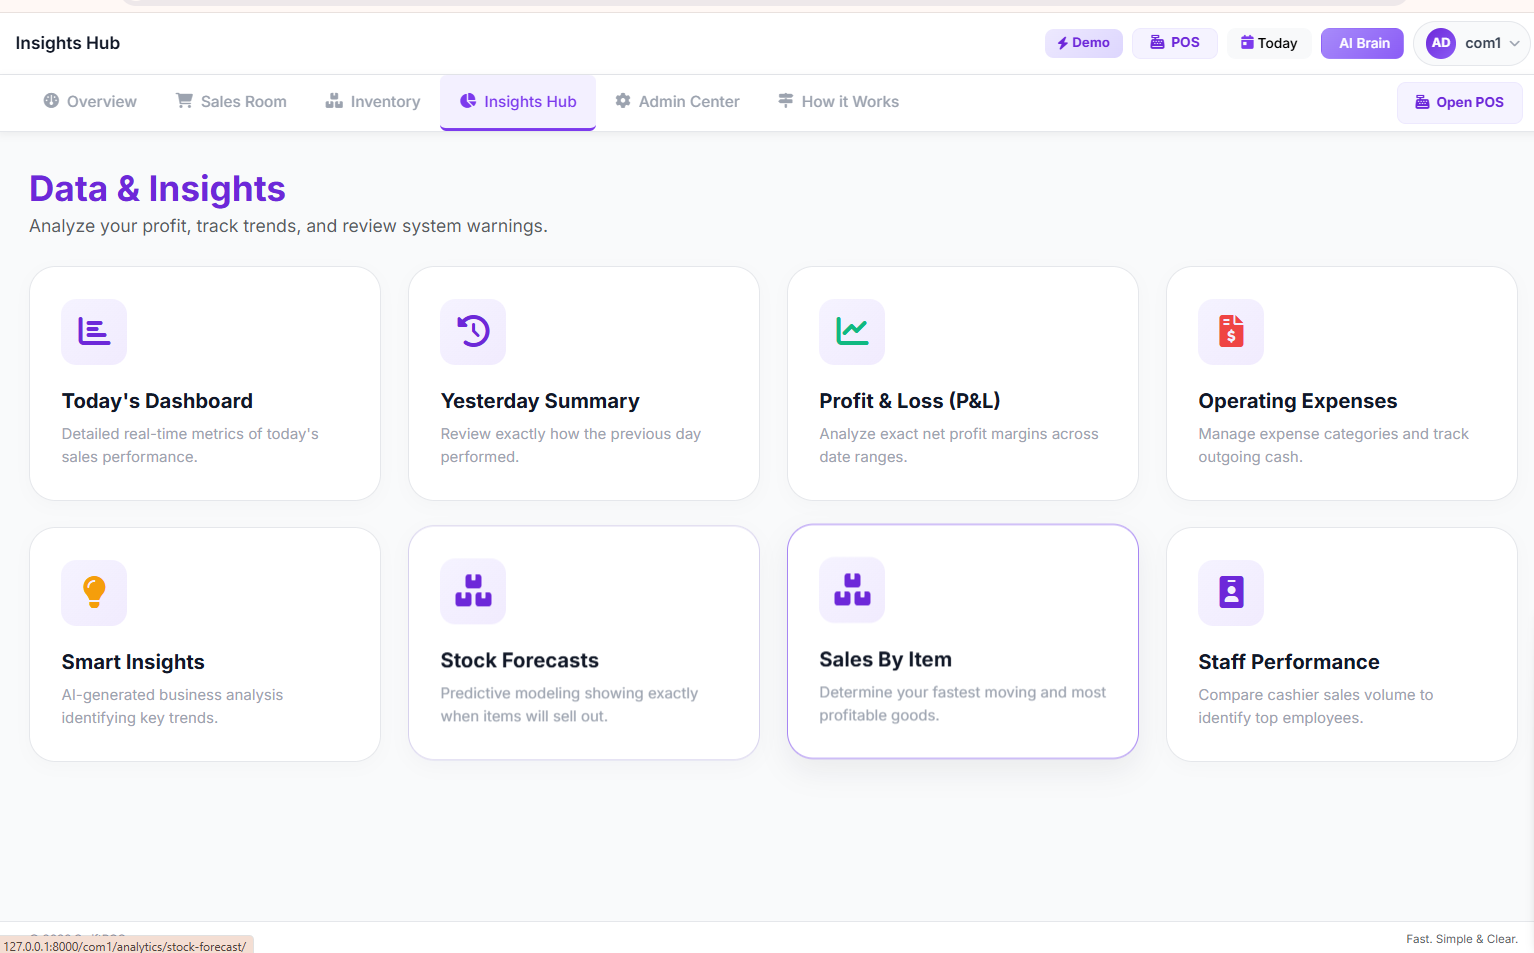Click 'Review exactly how the previous day' description

(571, 434)
